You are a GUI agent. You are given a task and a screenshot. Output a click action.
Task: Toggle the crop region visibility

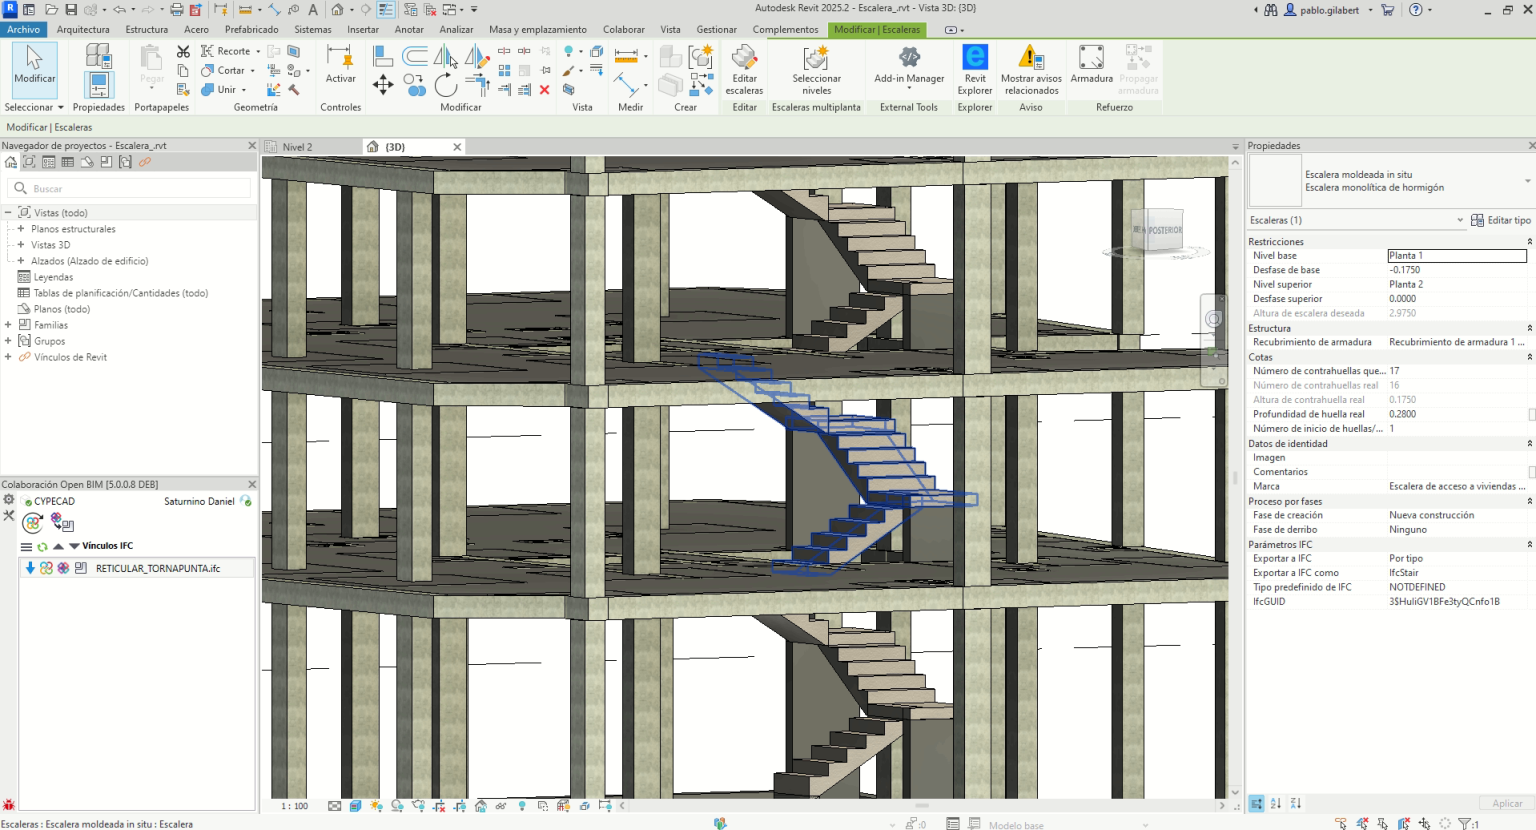click(460, 805)
